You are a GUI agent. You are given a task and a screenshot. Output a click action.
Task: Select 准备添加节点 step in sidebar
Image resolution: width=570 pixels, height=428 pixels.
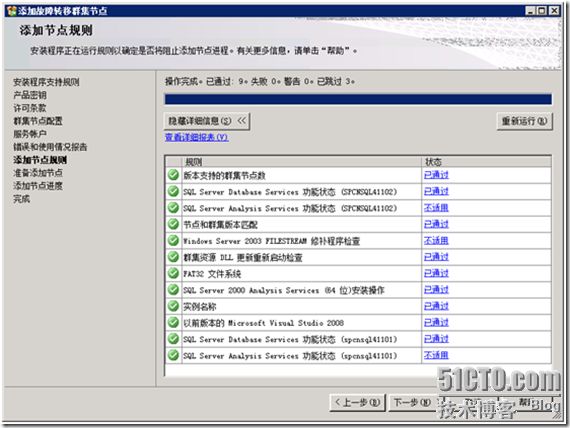click(38, 173)
